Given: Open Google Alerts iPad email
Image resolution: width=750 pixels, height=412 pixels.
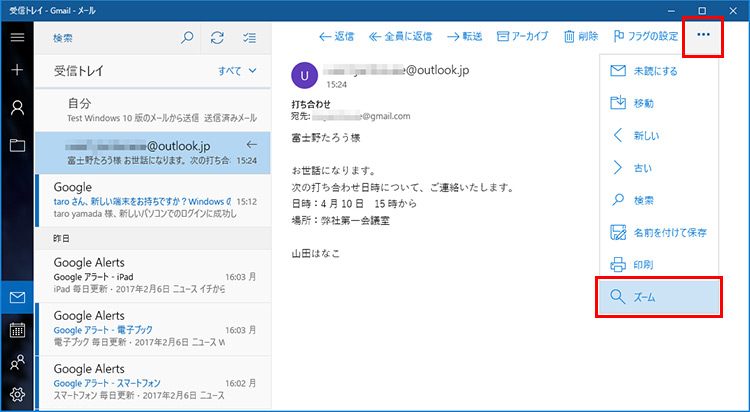Looking at the screenshot, I should tap(150, 275).
